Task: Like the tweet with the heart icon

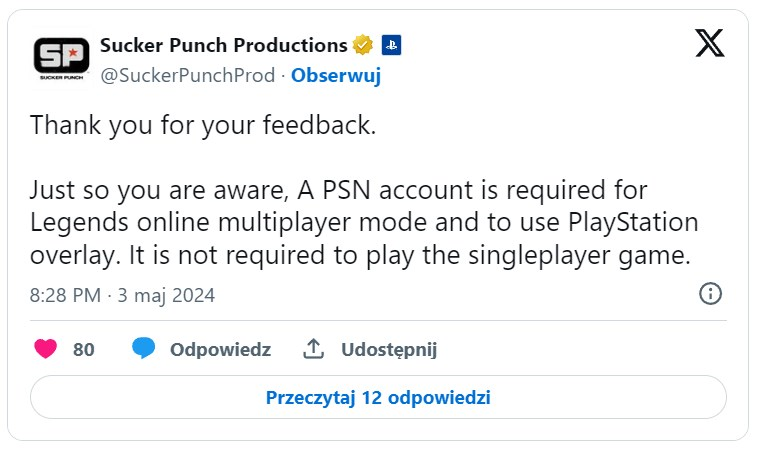Action: (x=46, y=349)
